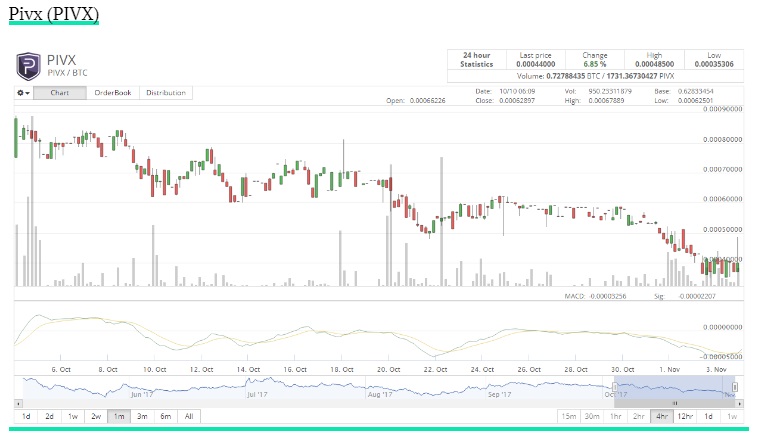Select the 2d time range button
Image resolution: width=757 pixels, height=446 pixels.
click(x=49, y=416)
